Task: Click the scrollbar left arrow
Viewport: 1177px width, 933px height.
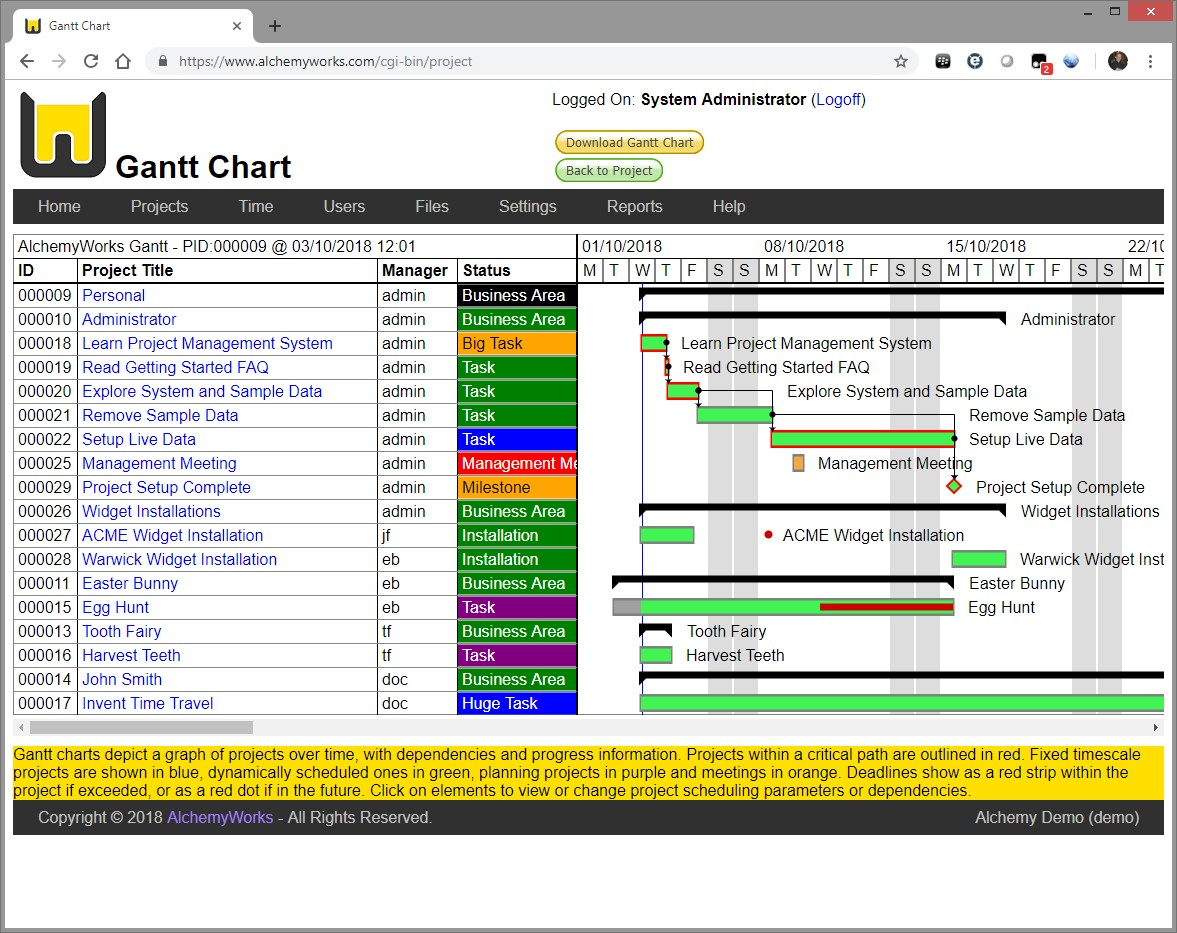Action: 21,727
